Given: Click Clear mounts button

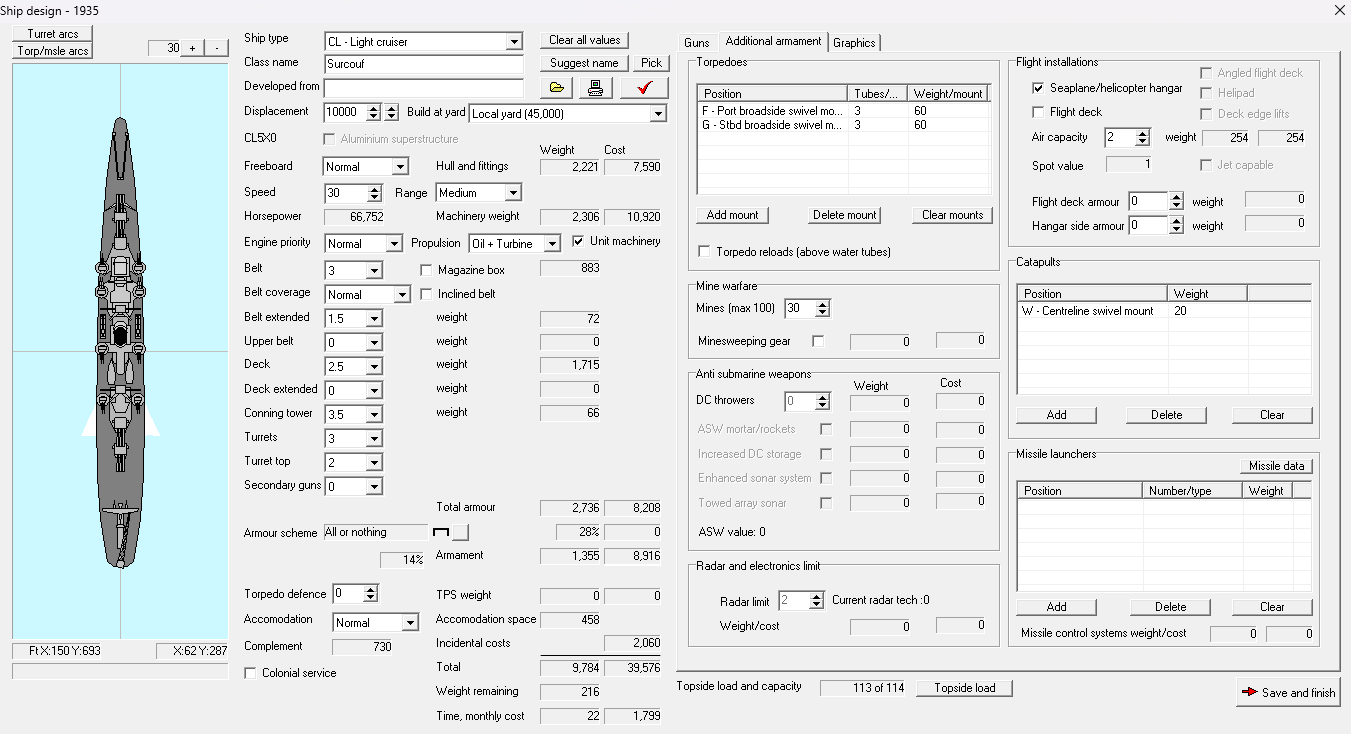Looking at the screenshot, I should (x=952, y=215).
